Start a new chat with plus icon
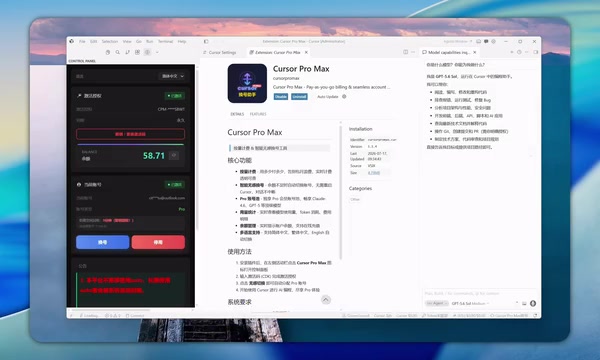 coord(512,52)
